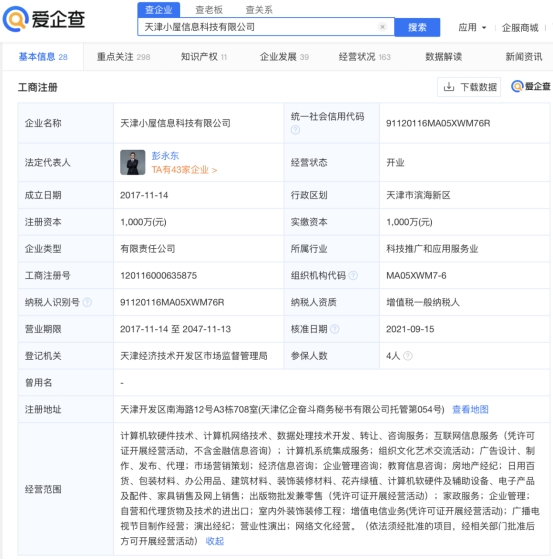Viewport: 553px width, 560px height.
Task: Click help icon under 统一社会信用代码
Action: (x=295, y=130)
